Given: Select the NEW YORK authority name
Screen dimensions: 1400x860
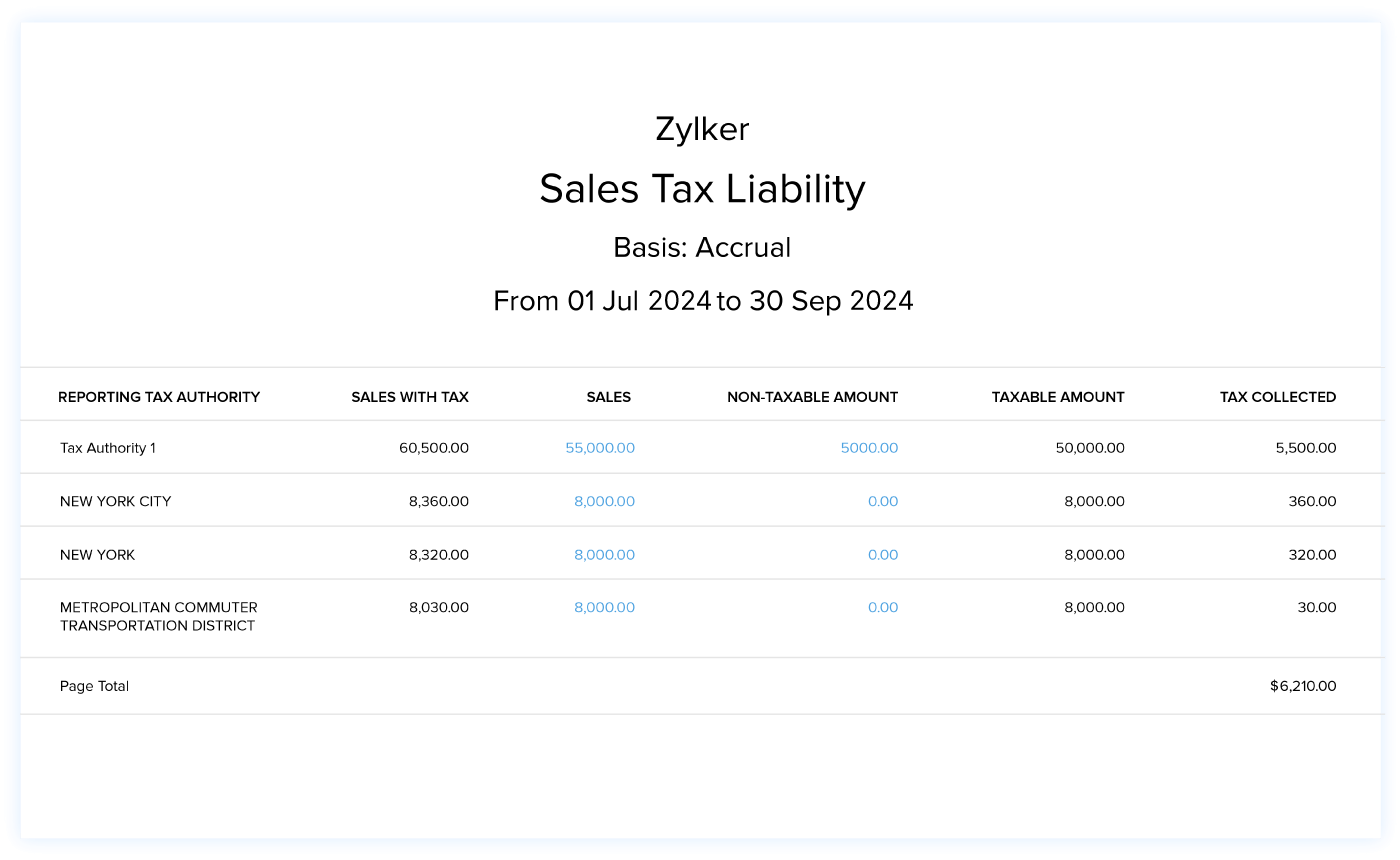Looking at the screenshot, I should click(x=98, y=554).
